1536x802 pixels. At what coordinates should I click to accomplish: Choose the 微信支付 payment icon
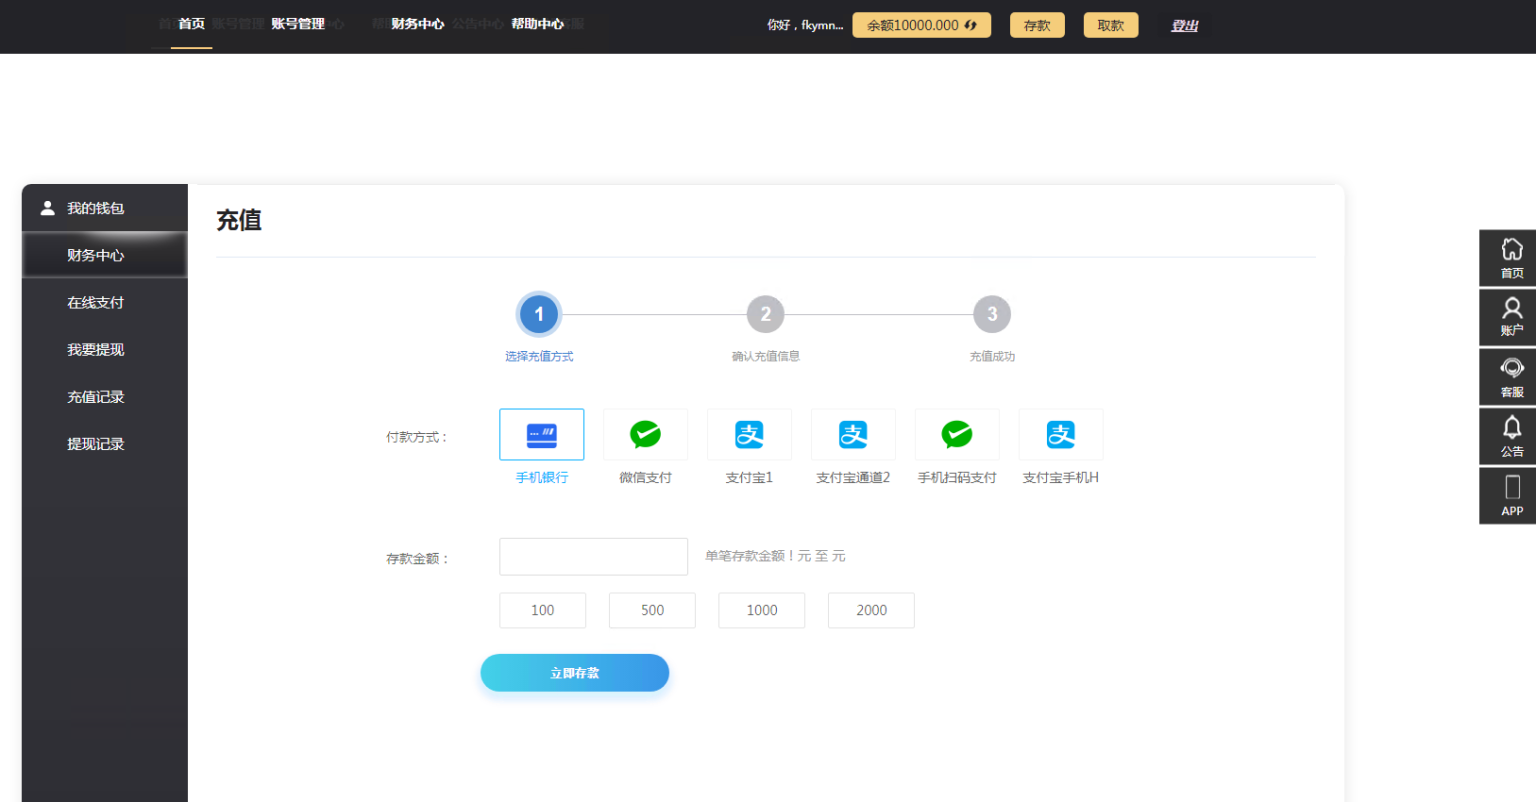pyautogui.click(x=645, y=435)
